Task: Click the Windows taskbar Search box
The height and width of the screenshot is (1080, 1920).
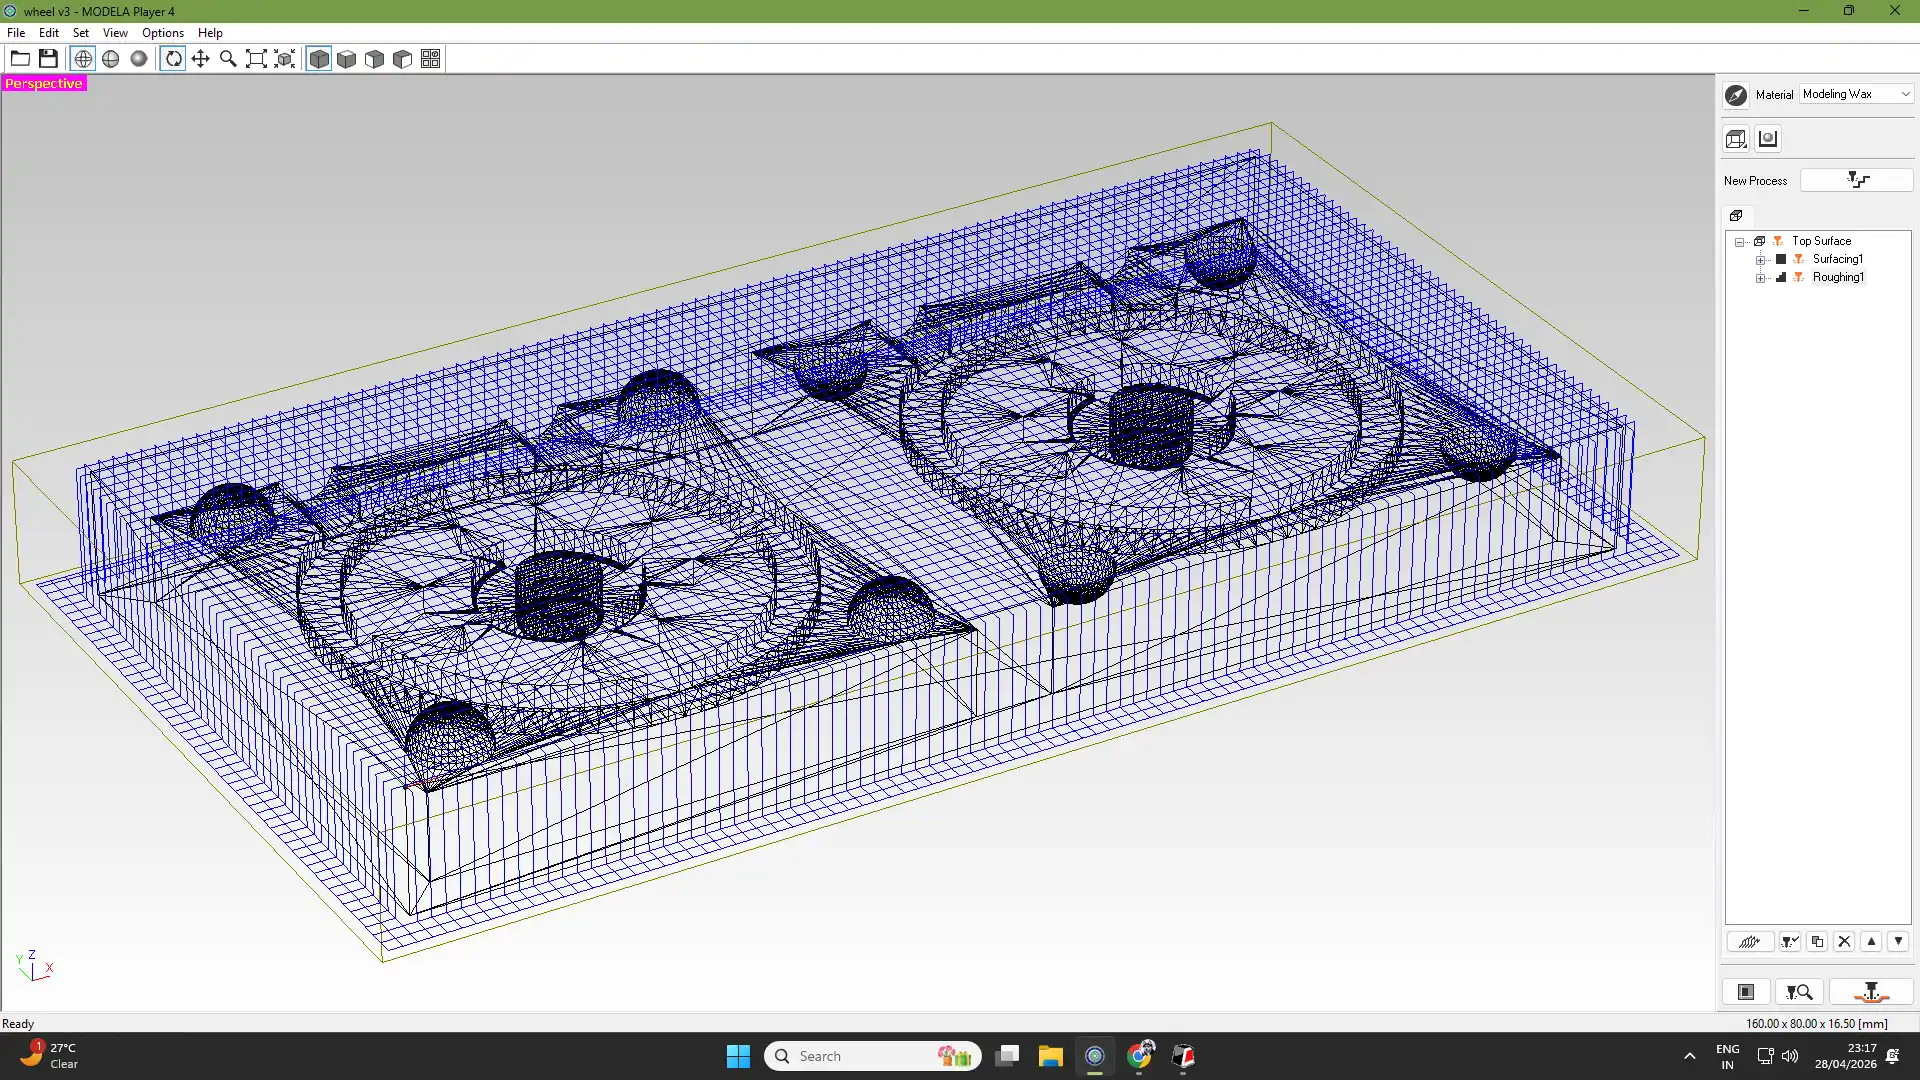Action: click(x=872, y=1056)
